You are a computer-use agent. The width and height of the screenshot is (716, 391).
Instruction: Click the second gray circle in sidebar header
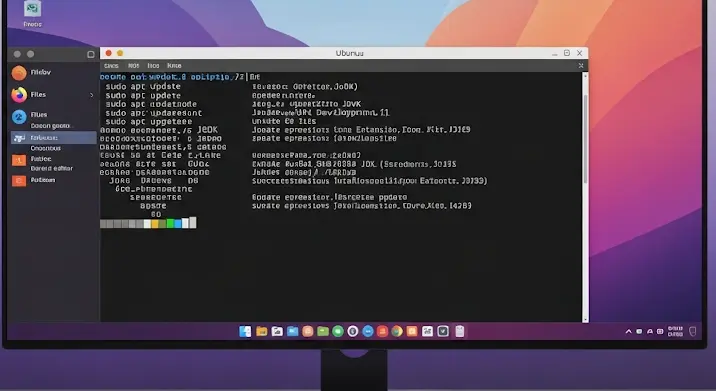pos(31,54)
